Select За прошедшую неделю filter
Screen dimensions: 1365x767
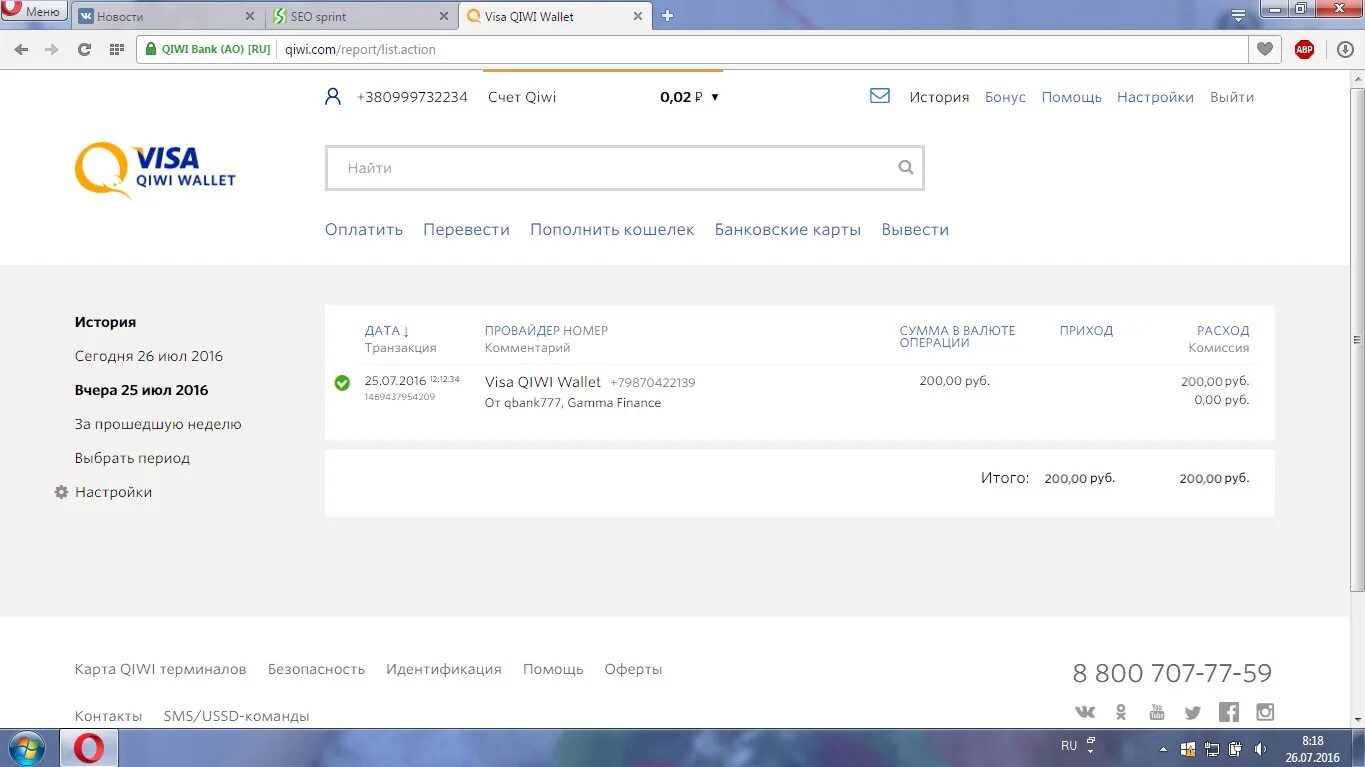click(x=158, y=424)
